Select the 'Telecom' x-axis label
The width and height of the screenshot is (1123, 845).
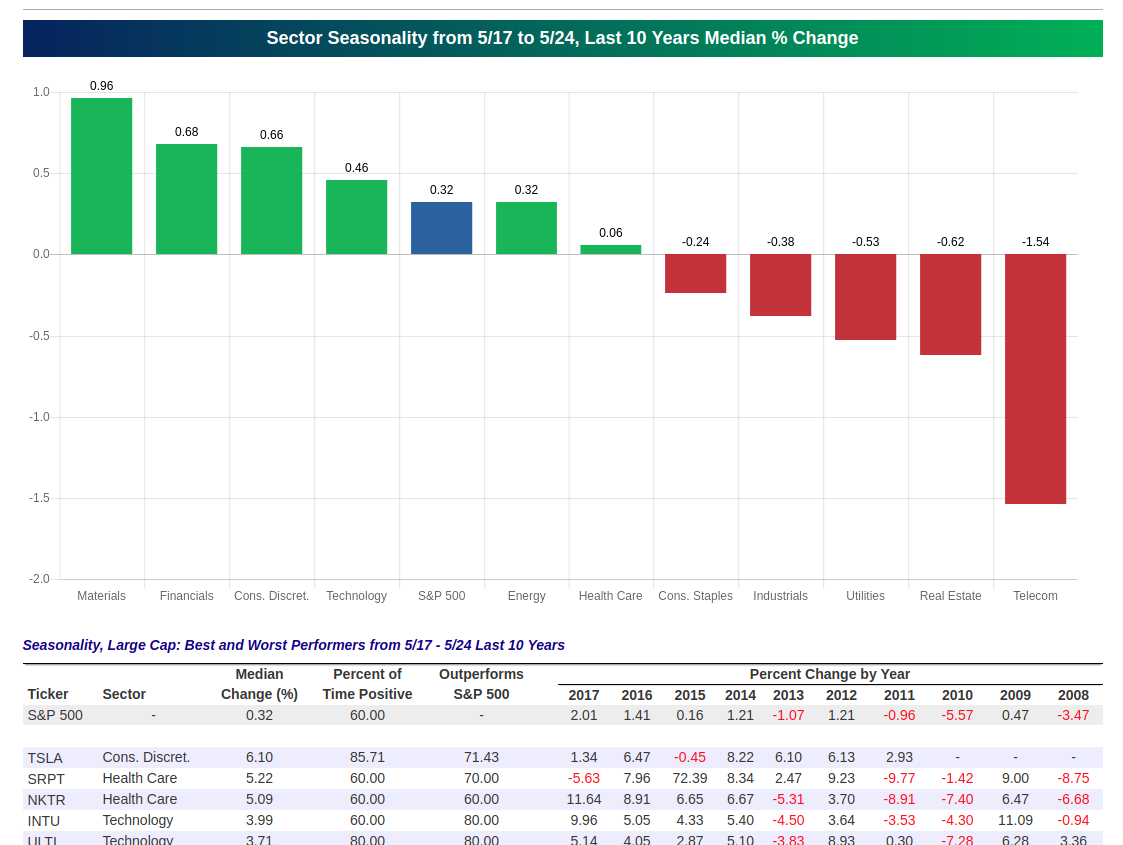coord(1035,596)
